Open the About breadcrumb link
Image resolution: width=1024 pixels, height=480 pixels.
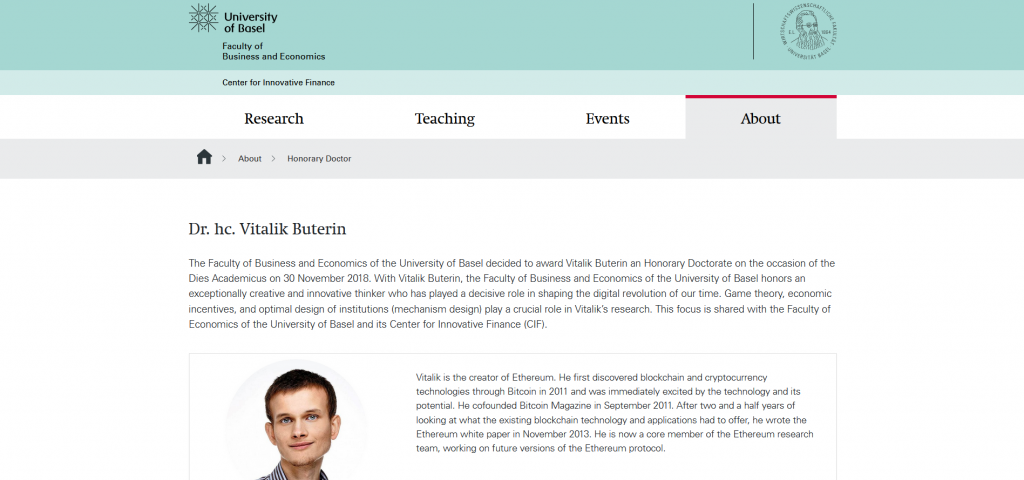249,159
